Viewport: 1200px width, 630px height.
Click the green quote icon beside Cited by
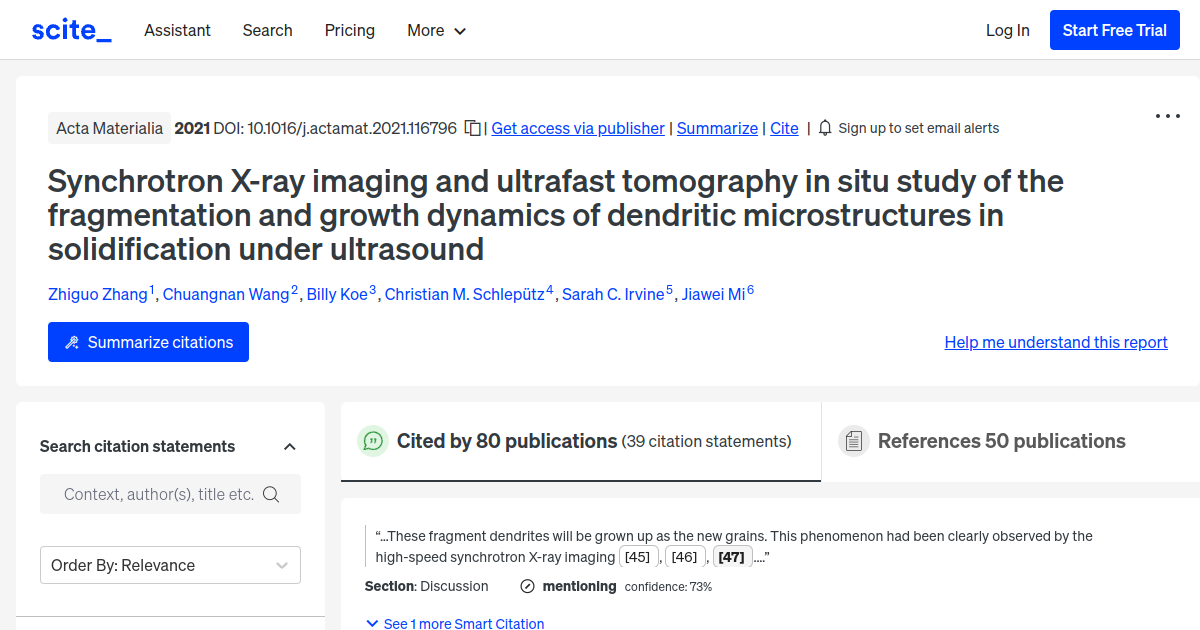(372, 440)
